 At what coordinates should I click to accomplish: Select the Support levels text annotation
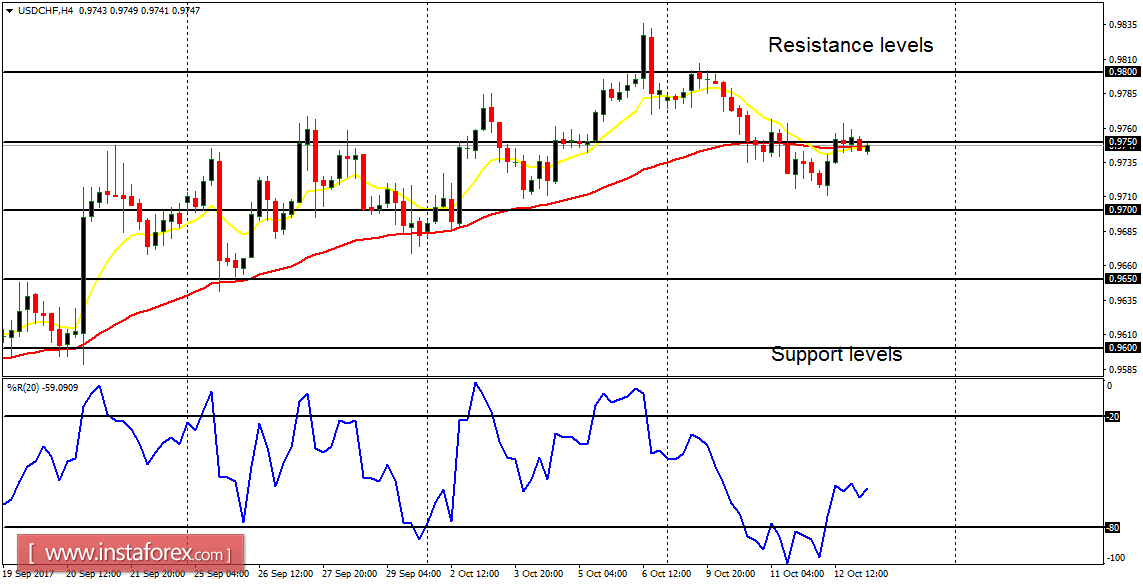point(836,354)
